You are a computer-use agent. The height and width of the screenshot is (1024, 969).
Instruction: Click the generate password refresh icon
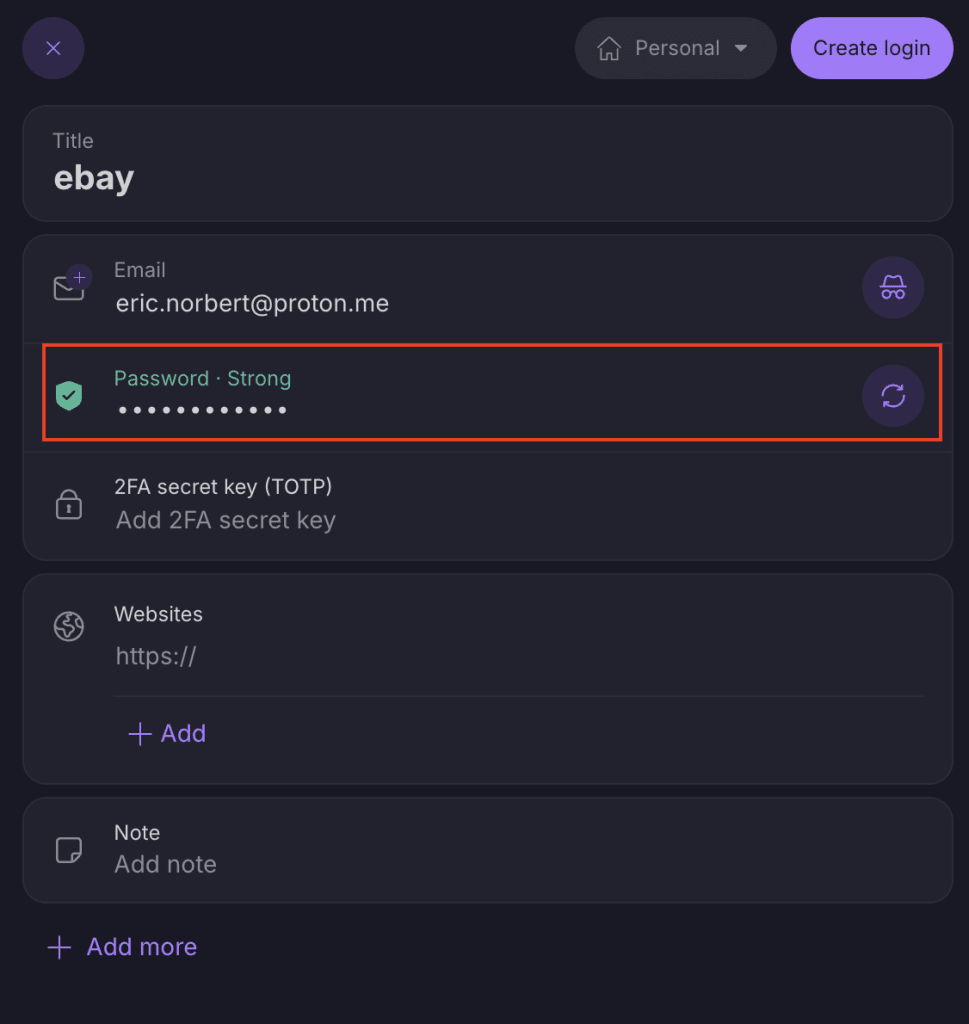click(892, 396)
